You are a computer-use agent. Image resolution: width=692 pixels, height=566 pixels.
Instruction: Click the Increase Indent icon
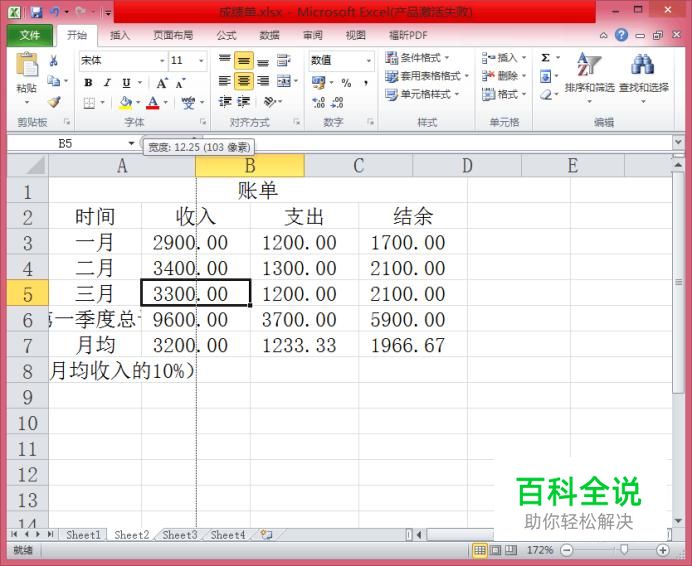244,102
